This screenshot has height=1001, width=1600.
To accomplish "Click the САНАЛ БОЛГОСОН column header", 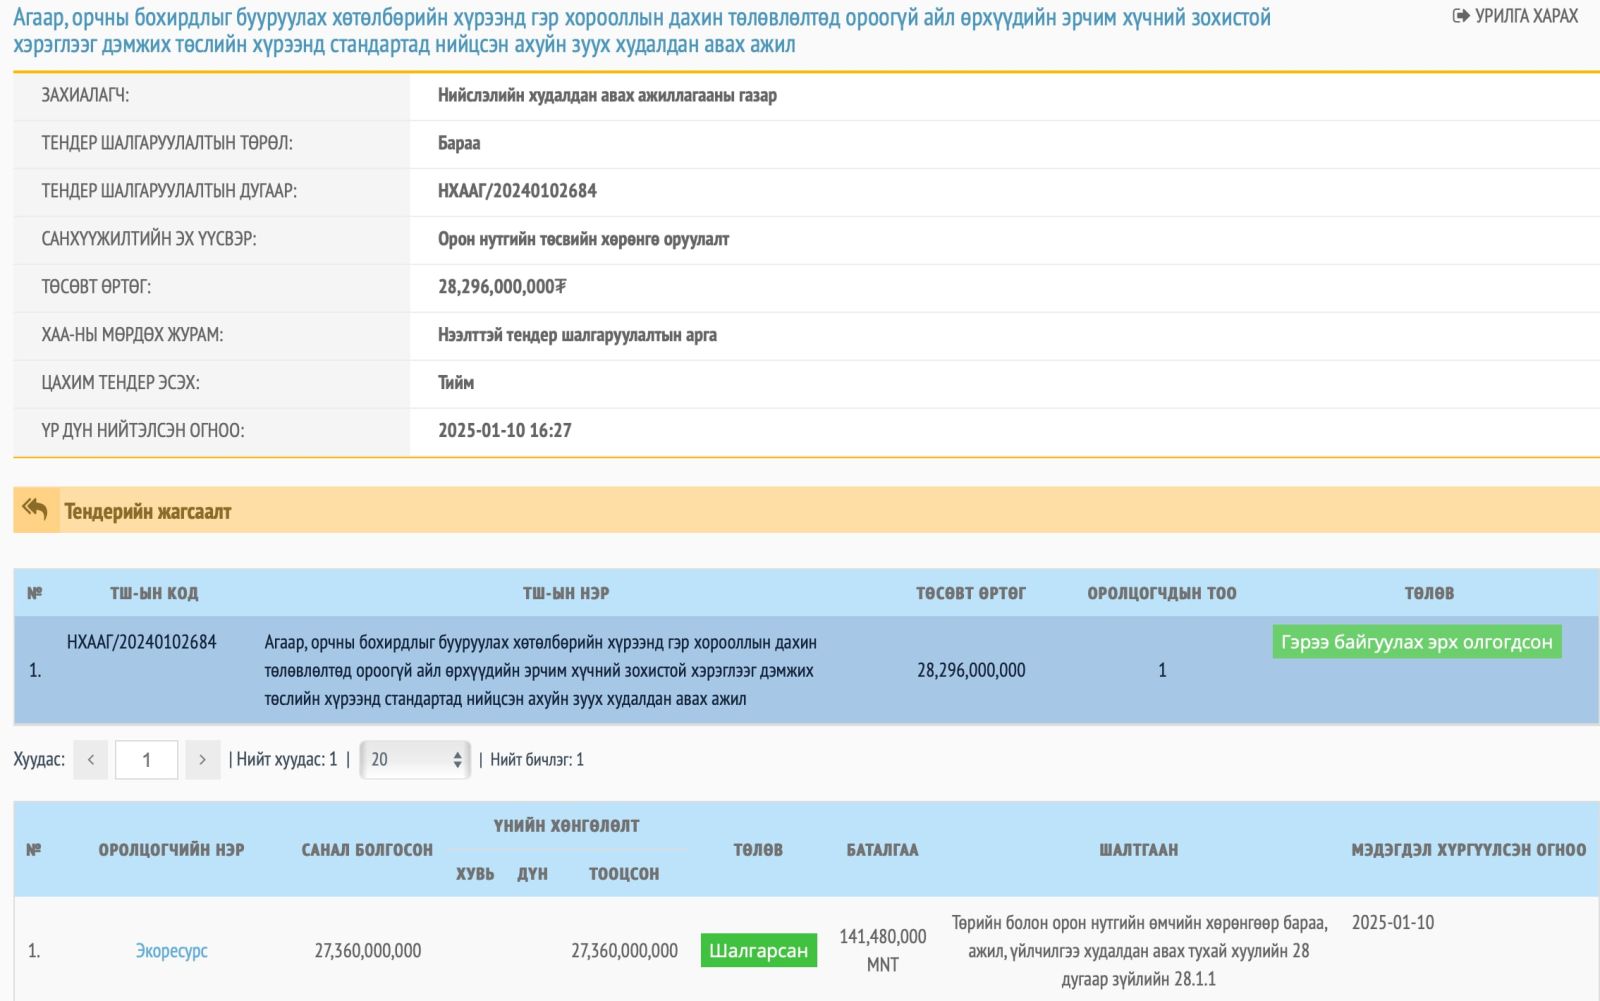I will pyautogui.click(x=367, y=850).
